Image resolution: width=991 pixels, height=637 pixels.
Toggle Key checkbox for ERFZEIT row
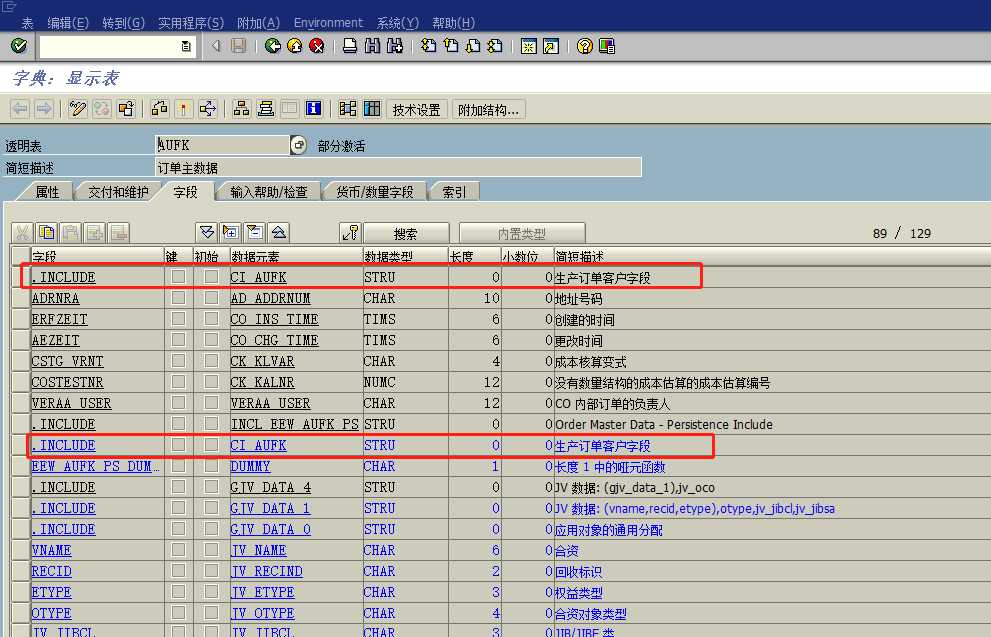point(178,318)
